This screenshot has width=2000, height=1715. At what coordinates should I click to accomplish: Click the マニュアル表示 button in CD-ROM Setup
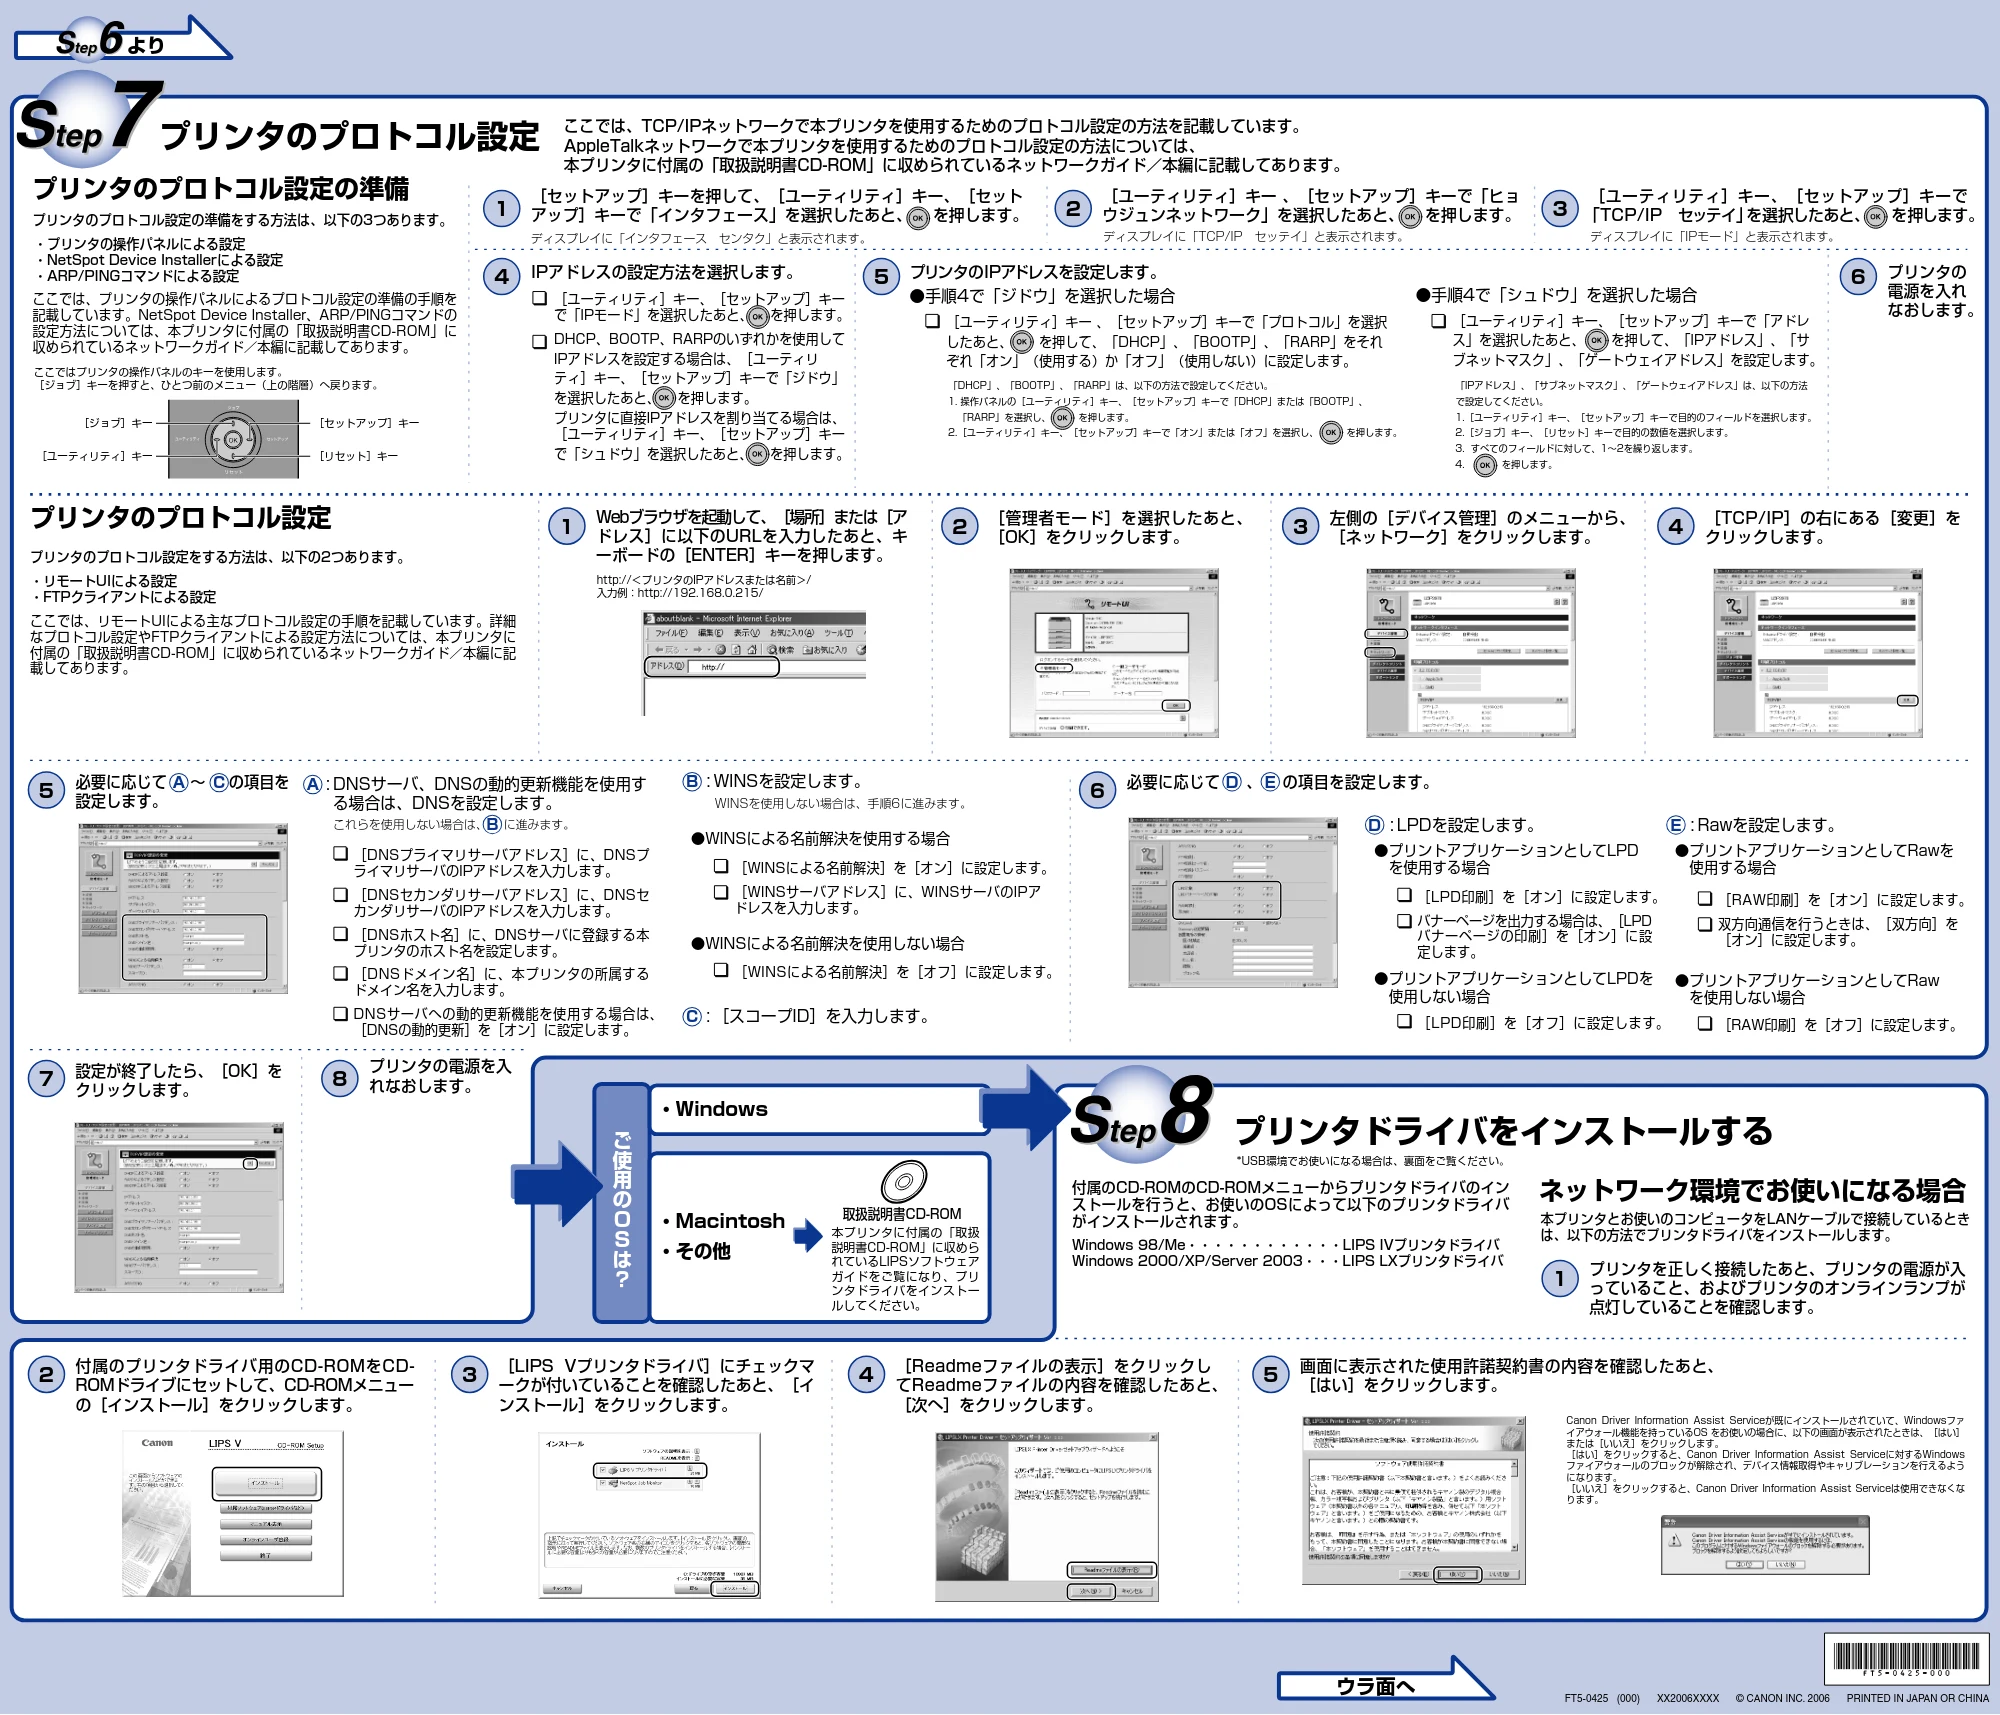[x=266, y=1524]
